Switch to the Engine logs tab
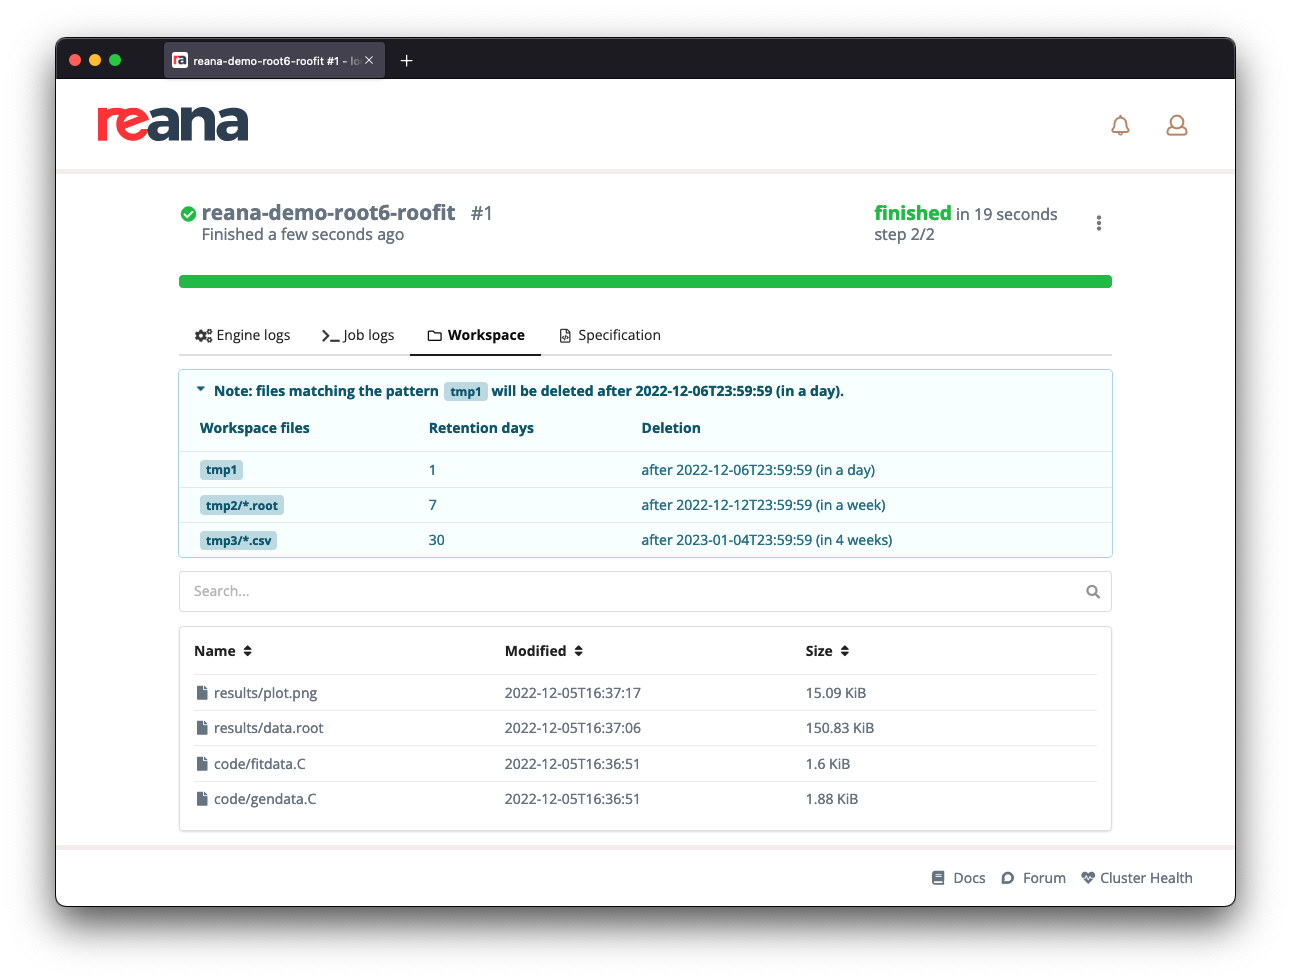 tap(242, 335)
